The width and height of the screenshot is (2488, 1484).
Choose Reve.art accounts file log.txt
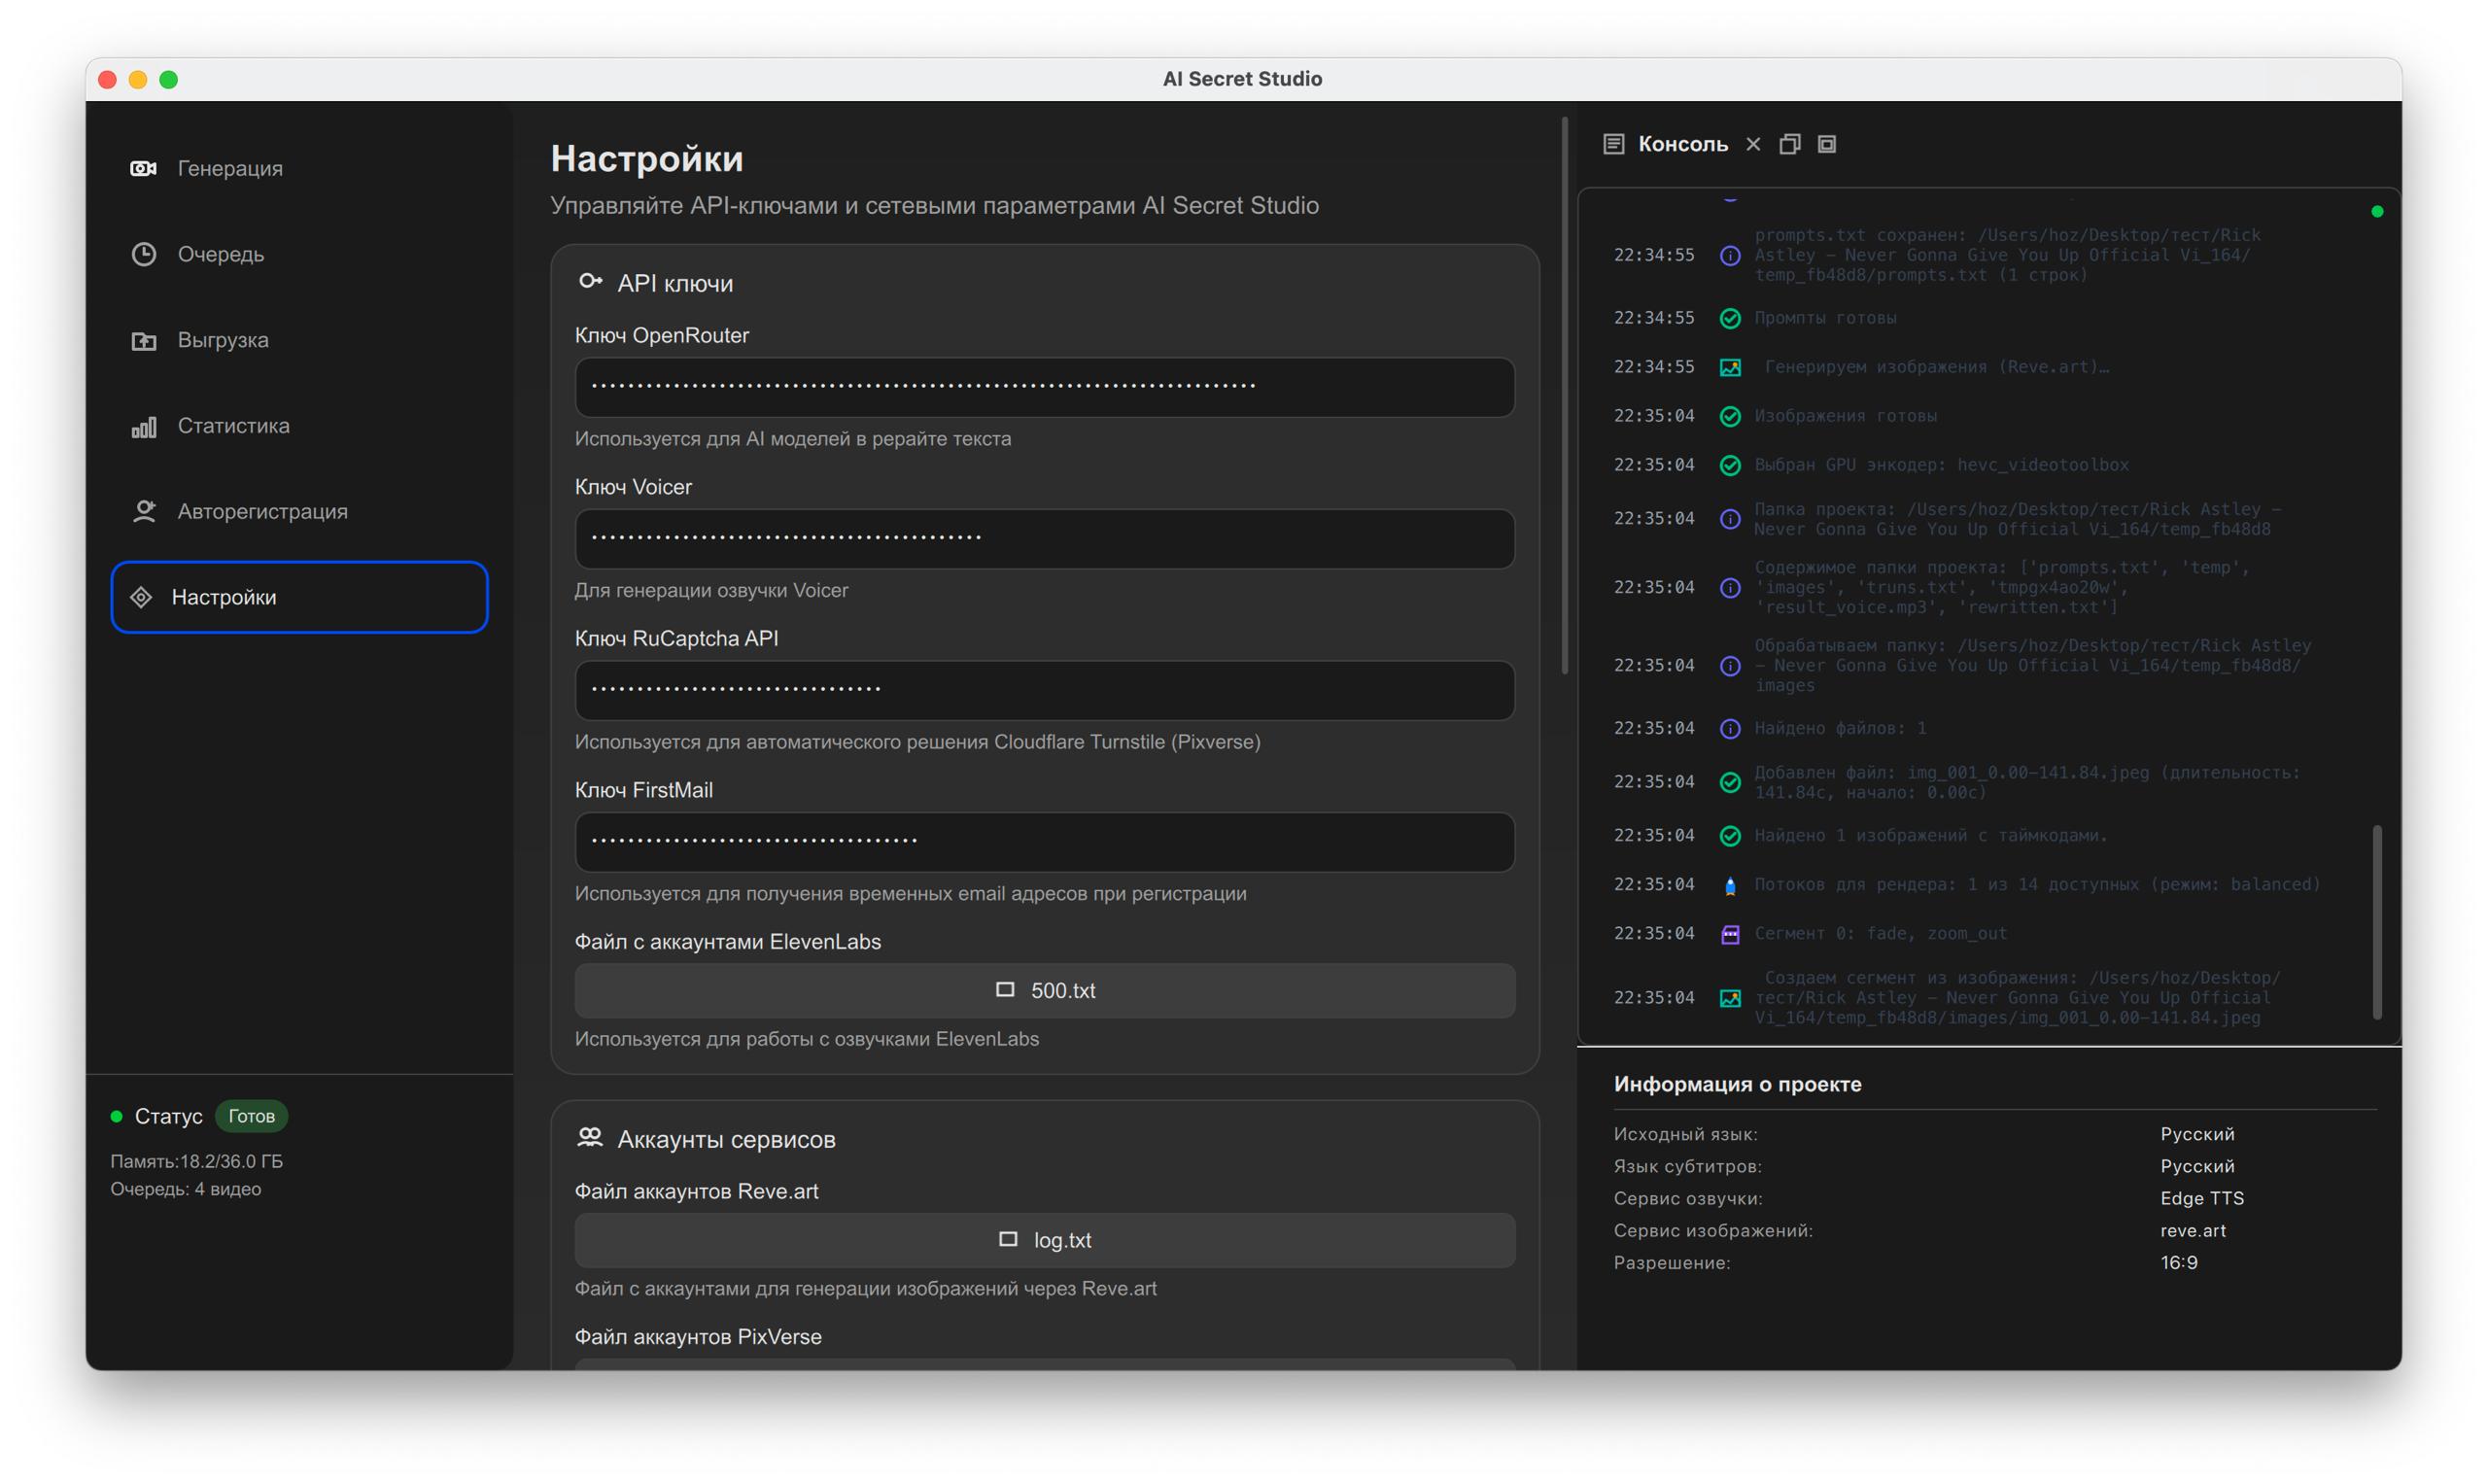coord(1044,1240)
